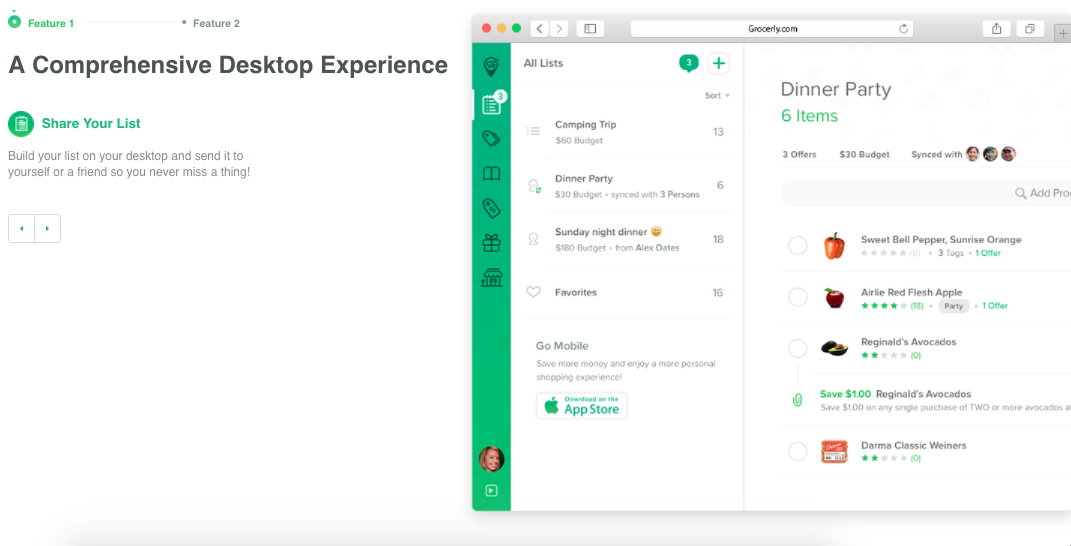The image size is (1071, 546).
Task: Click the browser forward arrow
Action: pyautogui.click(x=559, y=29)
